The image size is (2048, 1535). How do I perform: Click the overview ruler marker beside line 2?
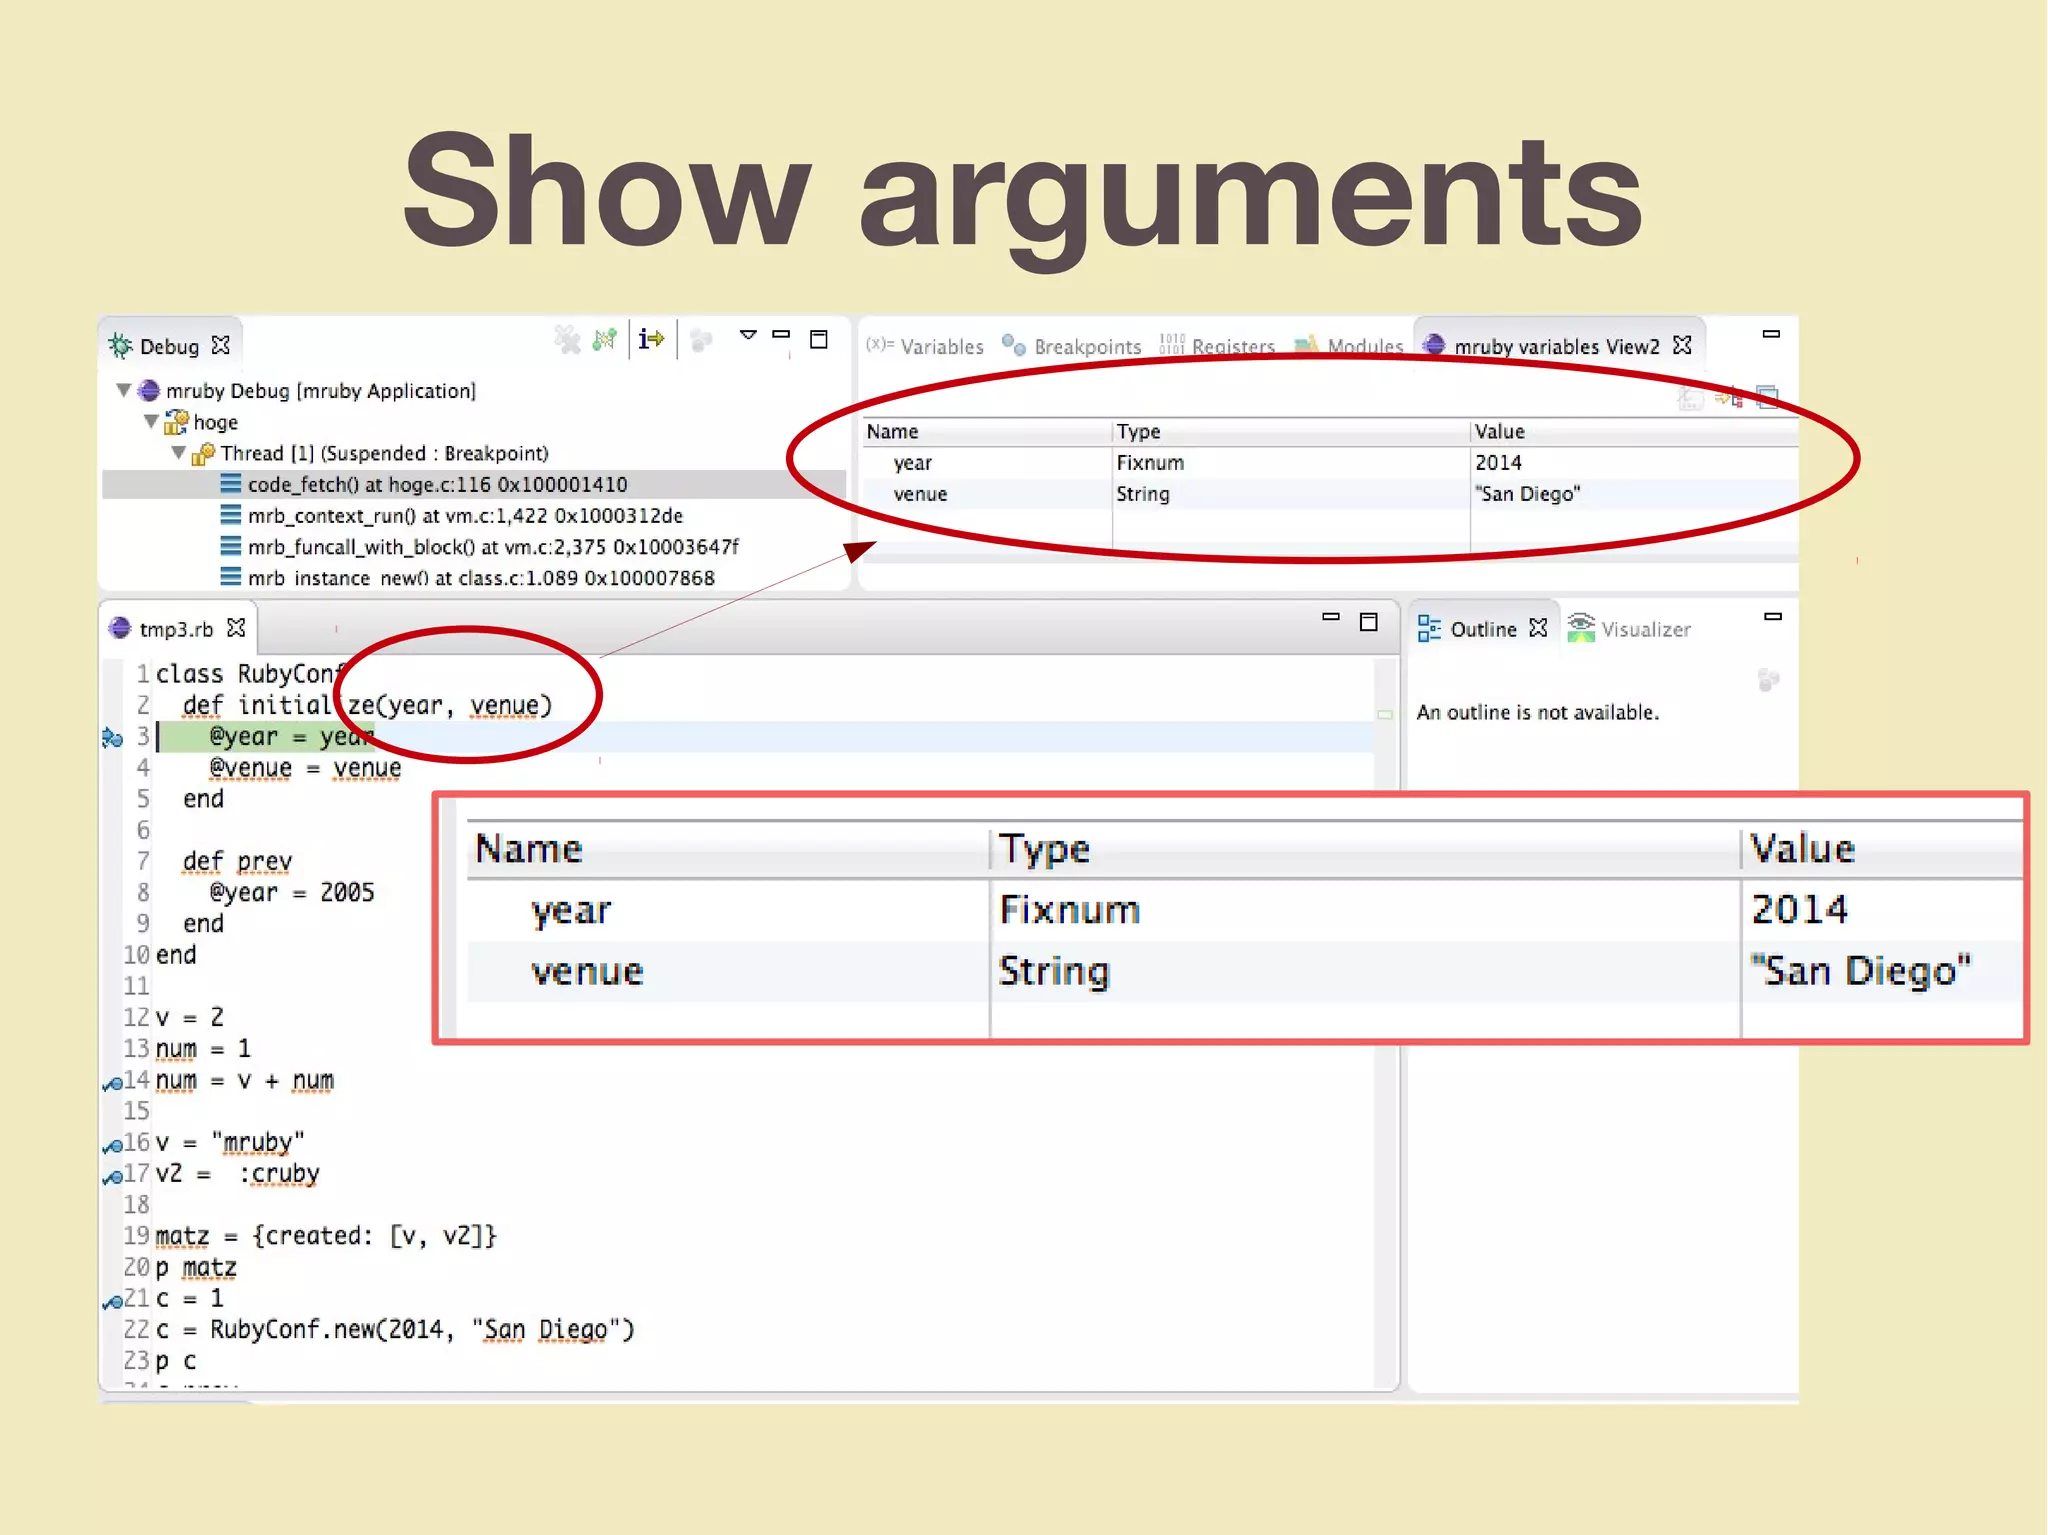click(1385, 714)
